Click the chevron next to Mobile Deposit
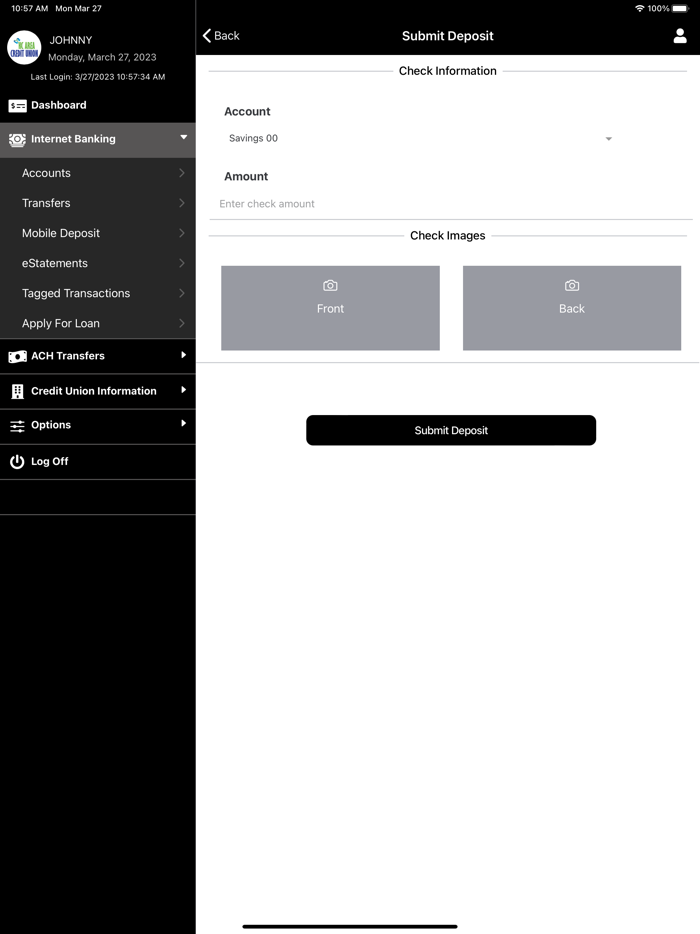The width and height of the screenshot is (700, 934). click(182, 234)
